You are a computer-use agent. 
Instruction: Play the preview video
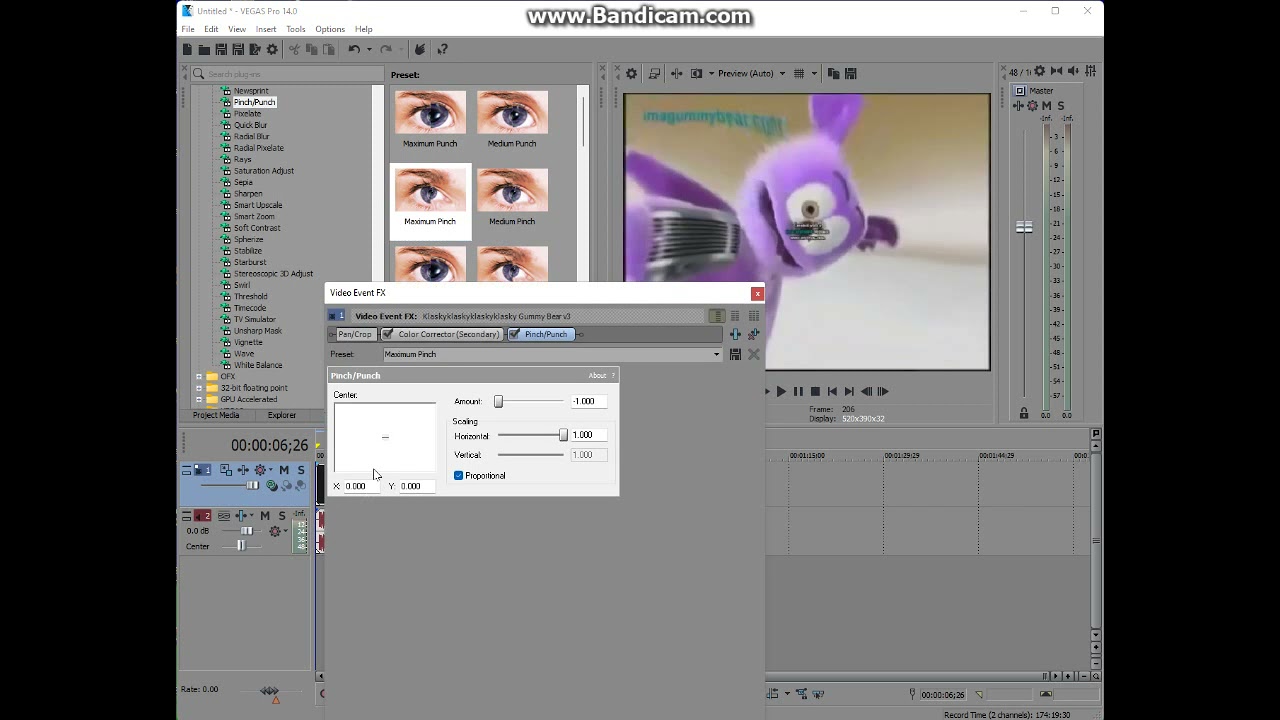click(781, 392)
